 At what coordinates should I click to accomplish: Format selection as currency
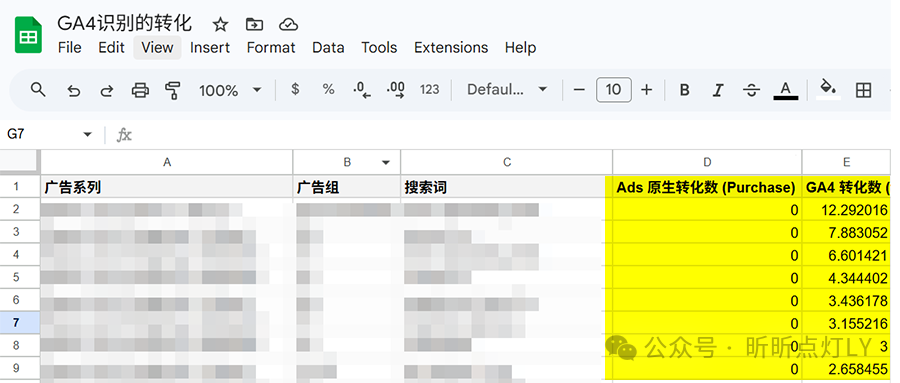point(295,89)
